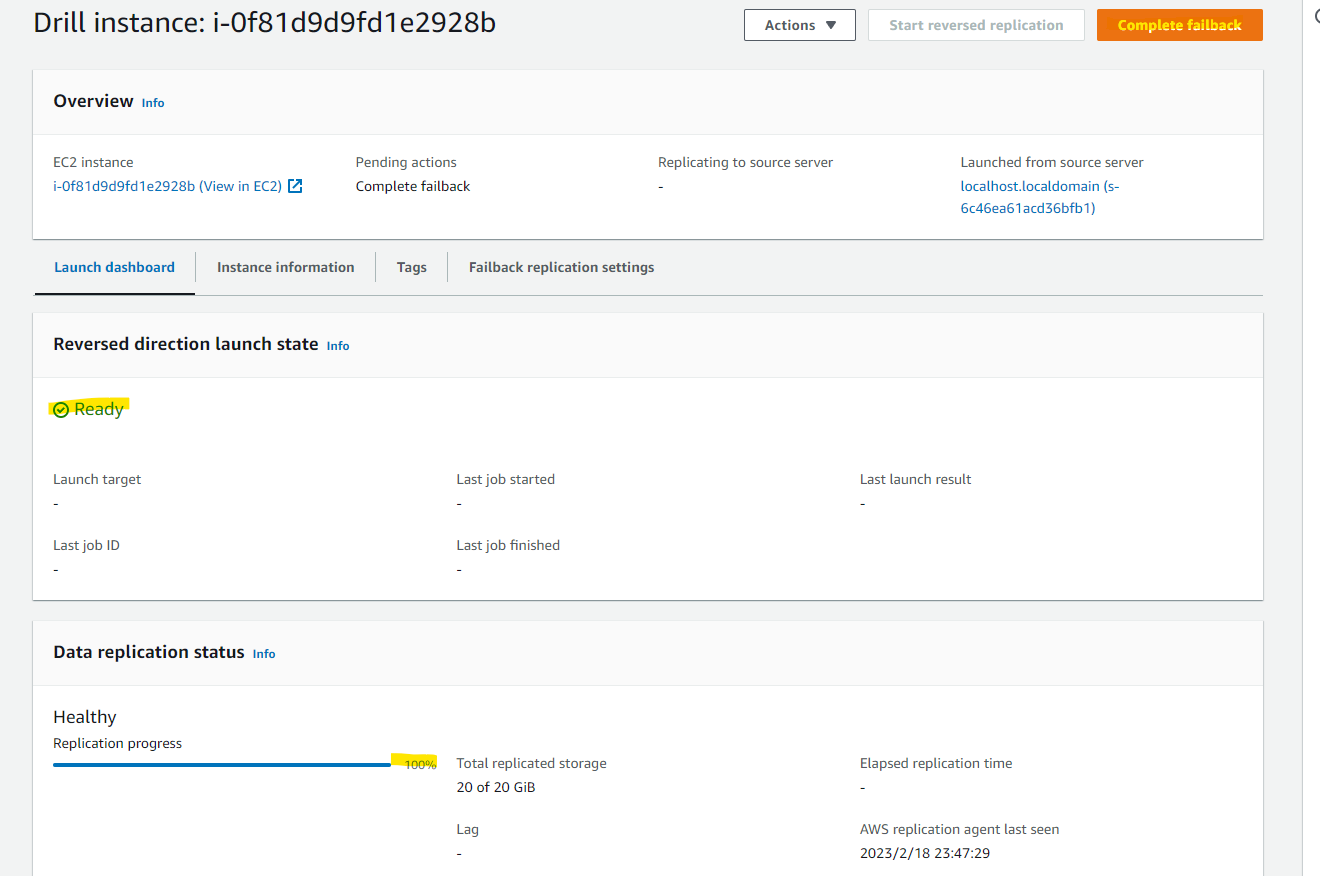Screen dimensions: 1320x876
Task: Open the external link icon beside View in EC2
Action: click(x=295, y=186)
